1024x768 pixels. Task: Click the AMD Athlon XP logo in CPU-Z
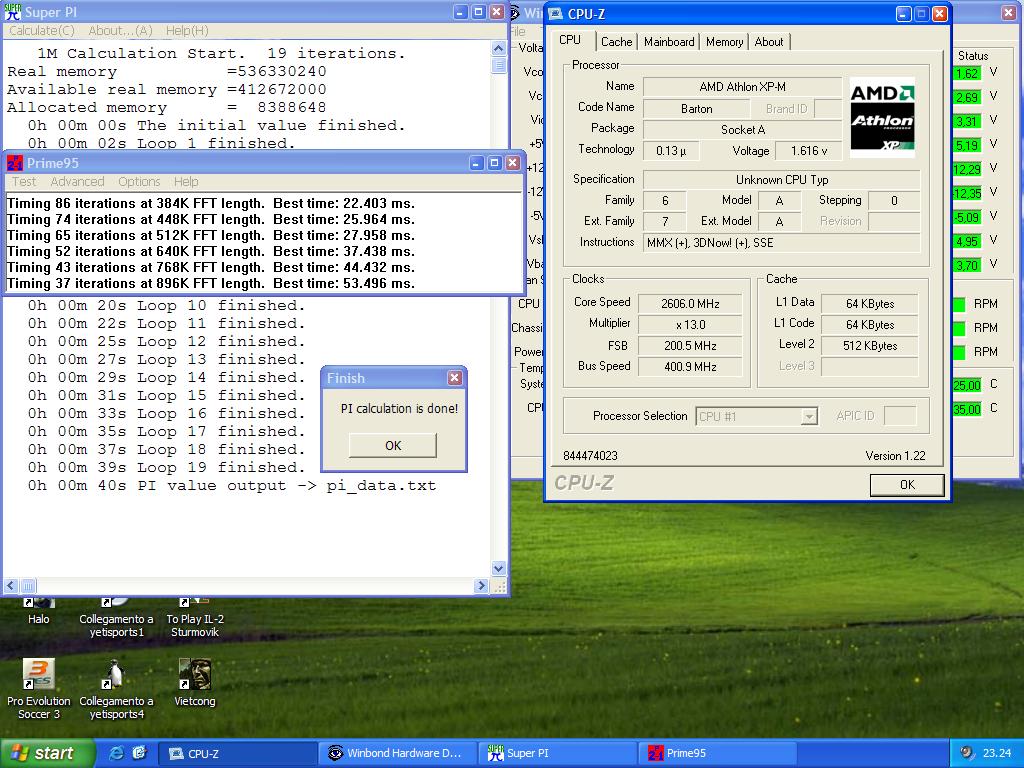coord(882,118)
